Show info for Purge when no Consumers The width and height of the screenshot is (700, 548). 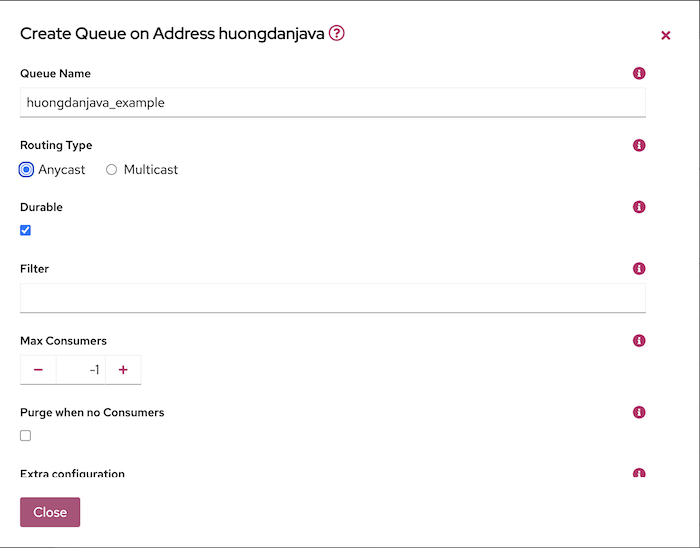[x=639, y=412]
